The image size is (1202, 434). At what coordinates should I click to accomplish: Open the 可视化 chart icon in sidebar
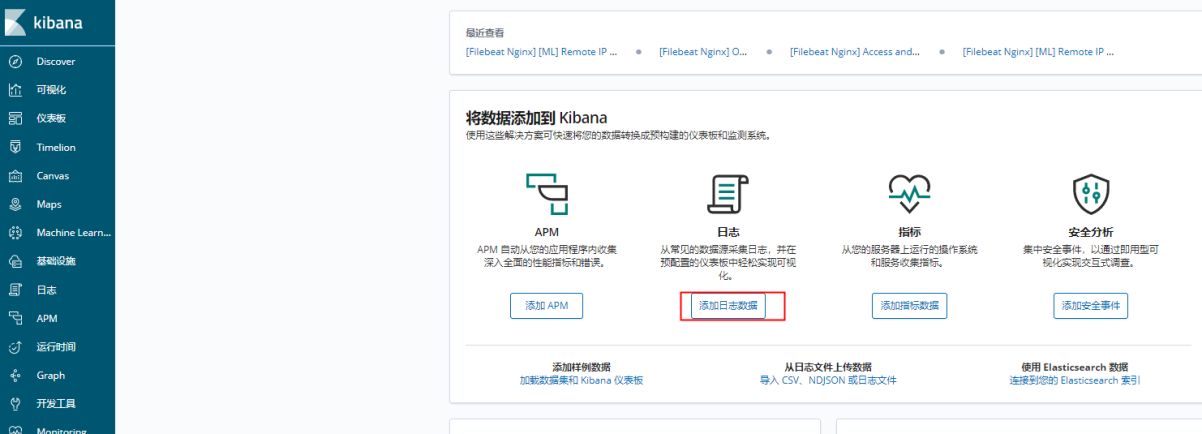[x=15, y=90]
